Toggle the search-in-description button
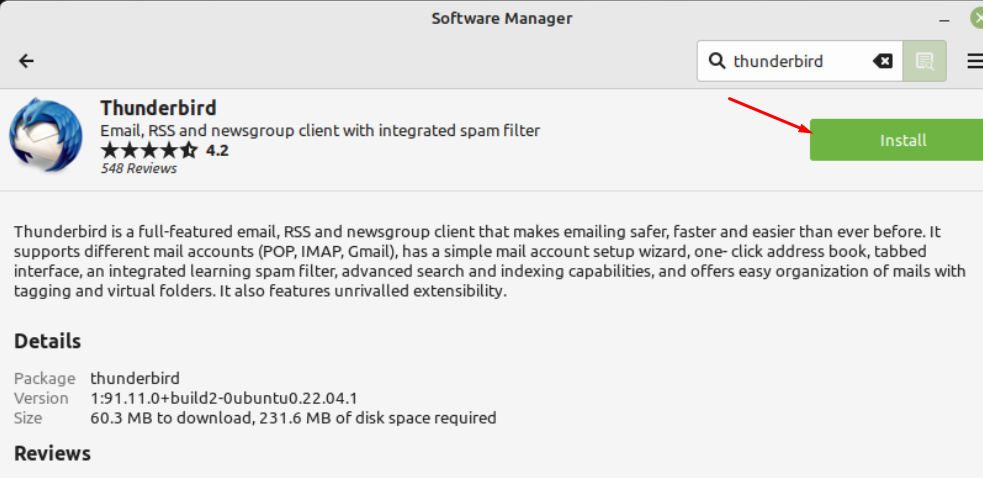 (925, 61)
